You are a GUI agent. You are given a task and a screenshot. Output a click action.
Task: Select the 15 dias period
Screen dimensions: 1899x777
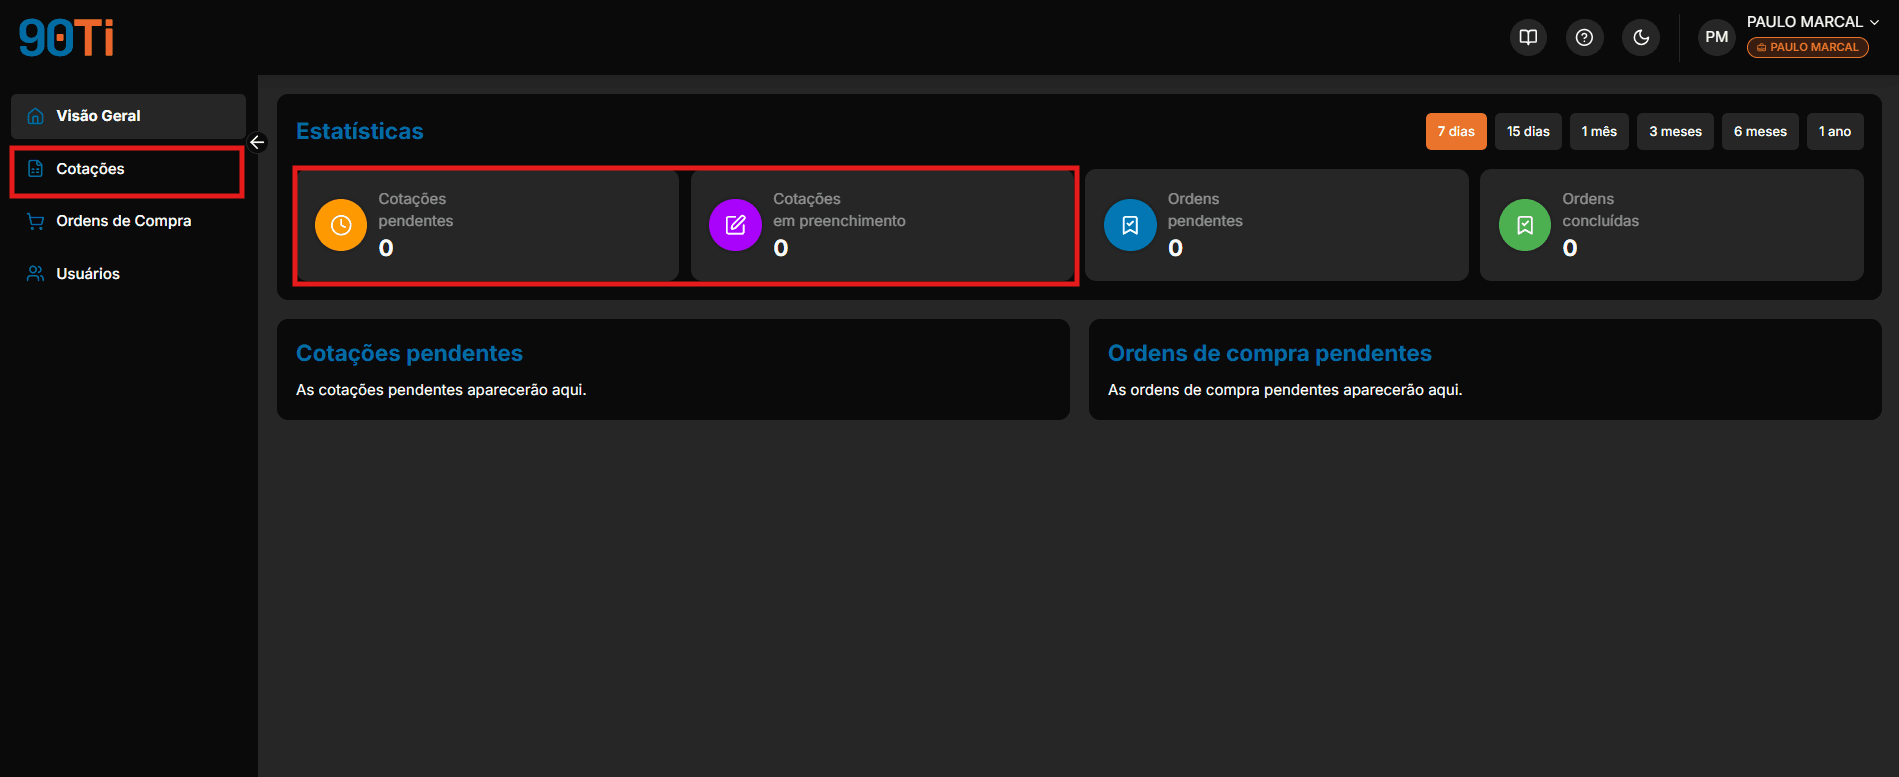pos(1528,131)
